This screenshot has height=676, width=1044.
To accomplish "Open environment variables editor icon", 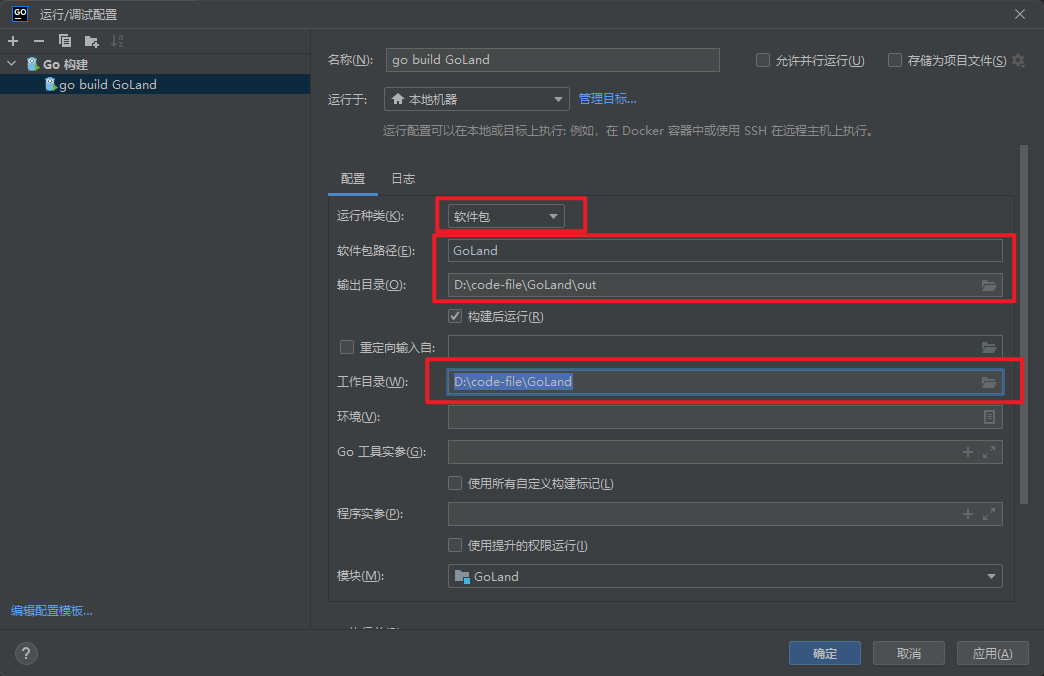I will 989,417.
